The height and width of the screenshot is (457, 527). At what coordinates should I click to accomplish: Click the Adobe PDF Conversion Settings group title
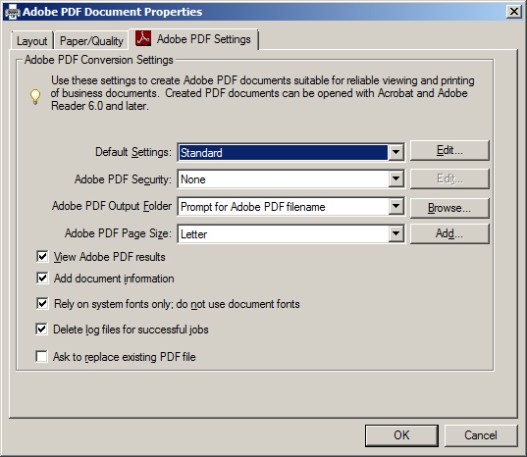click(99, 60)
